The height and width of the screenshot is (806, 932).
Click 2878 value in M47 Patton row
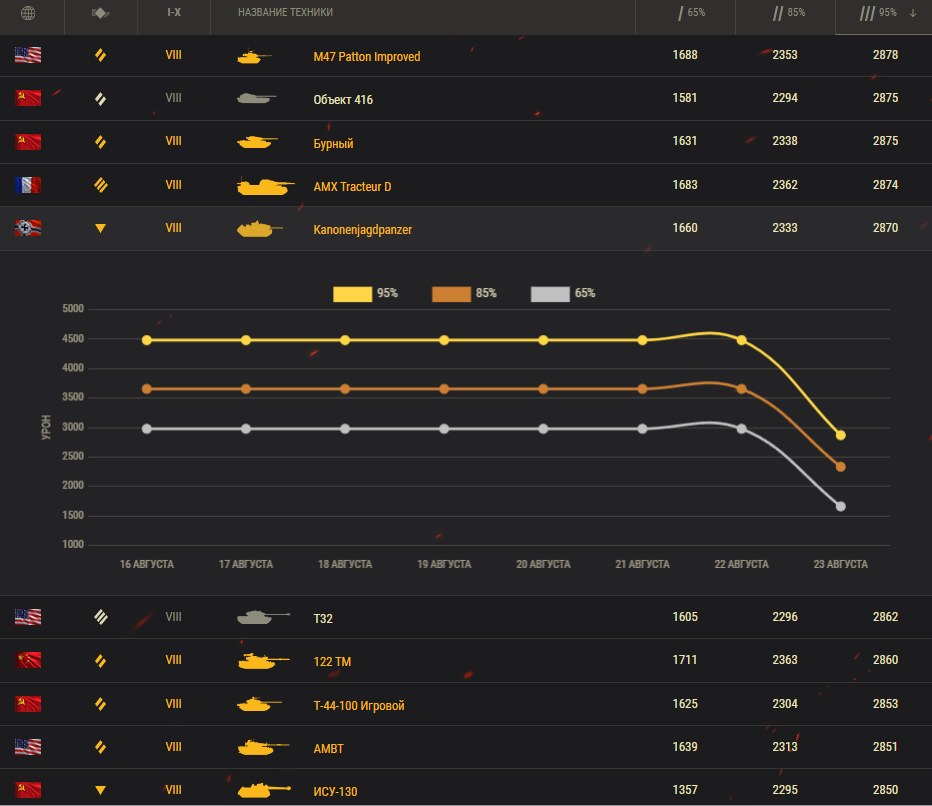885,55
